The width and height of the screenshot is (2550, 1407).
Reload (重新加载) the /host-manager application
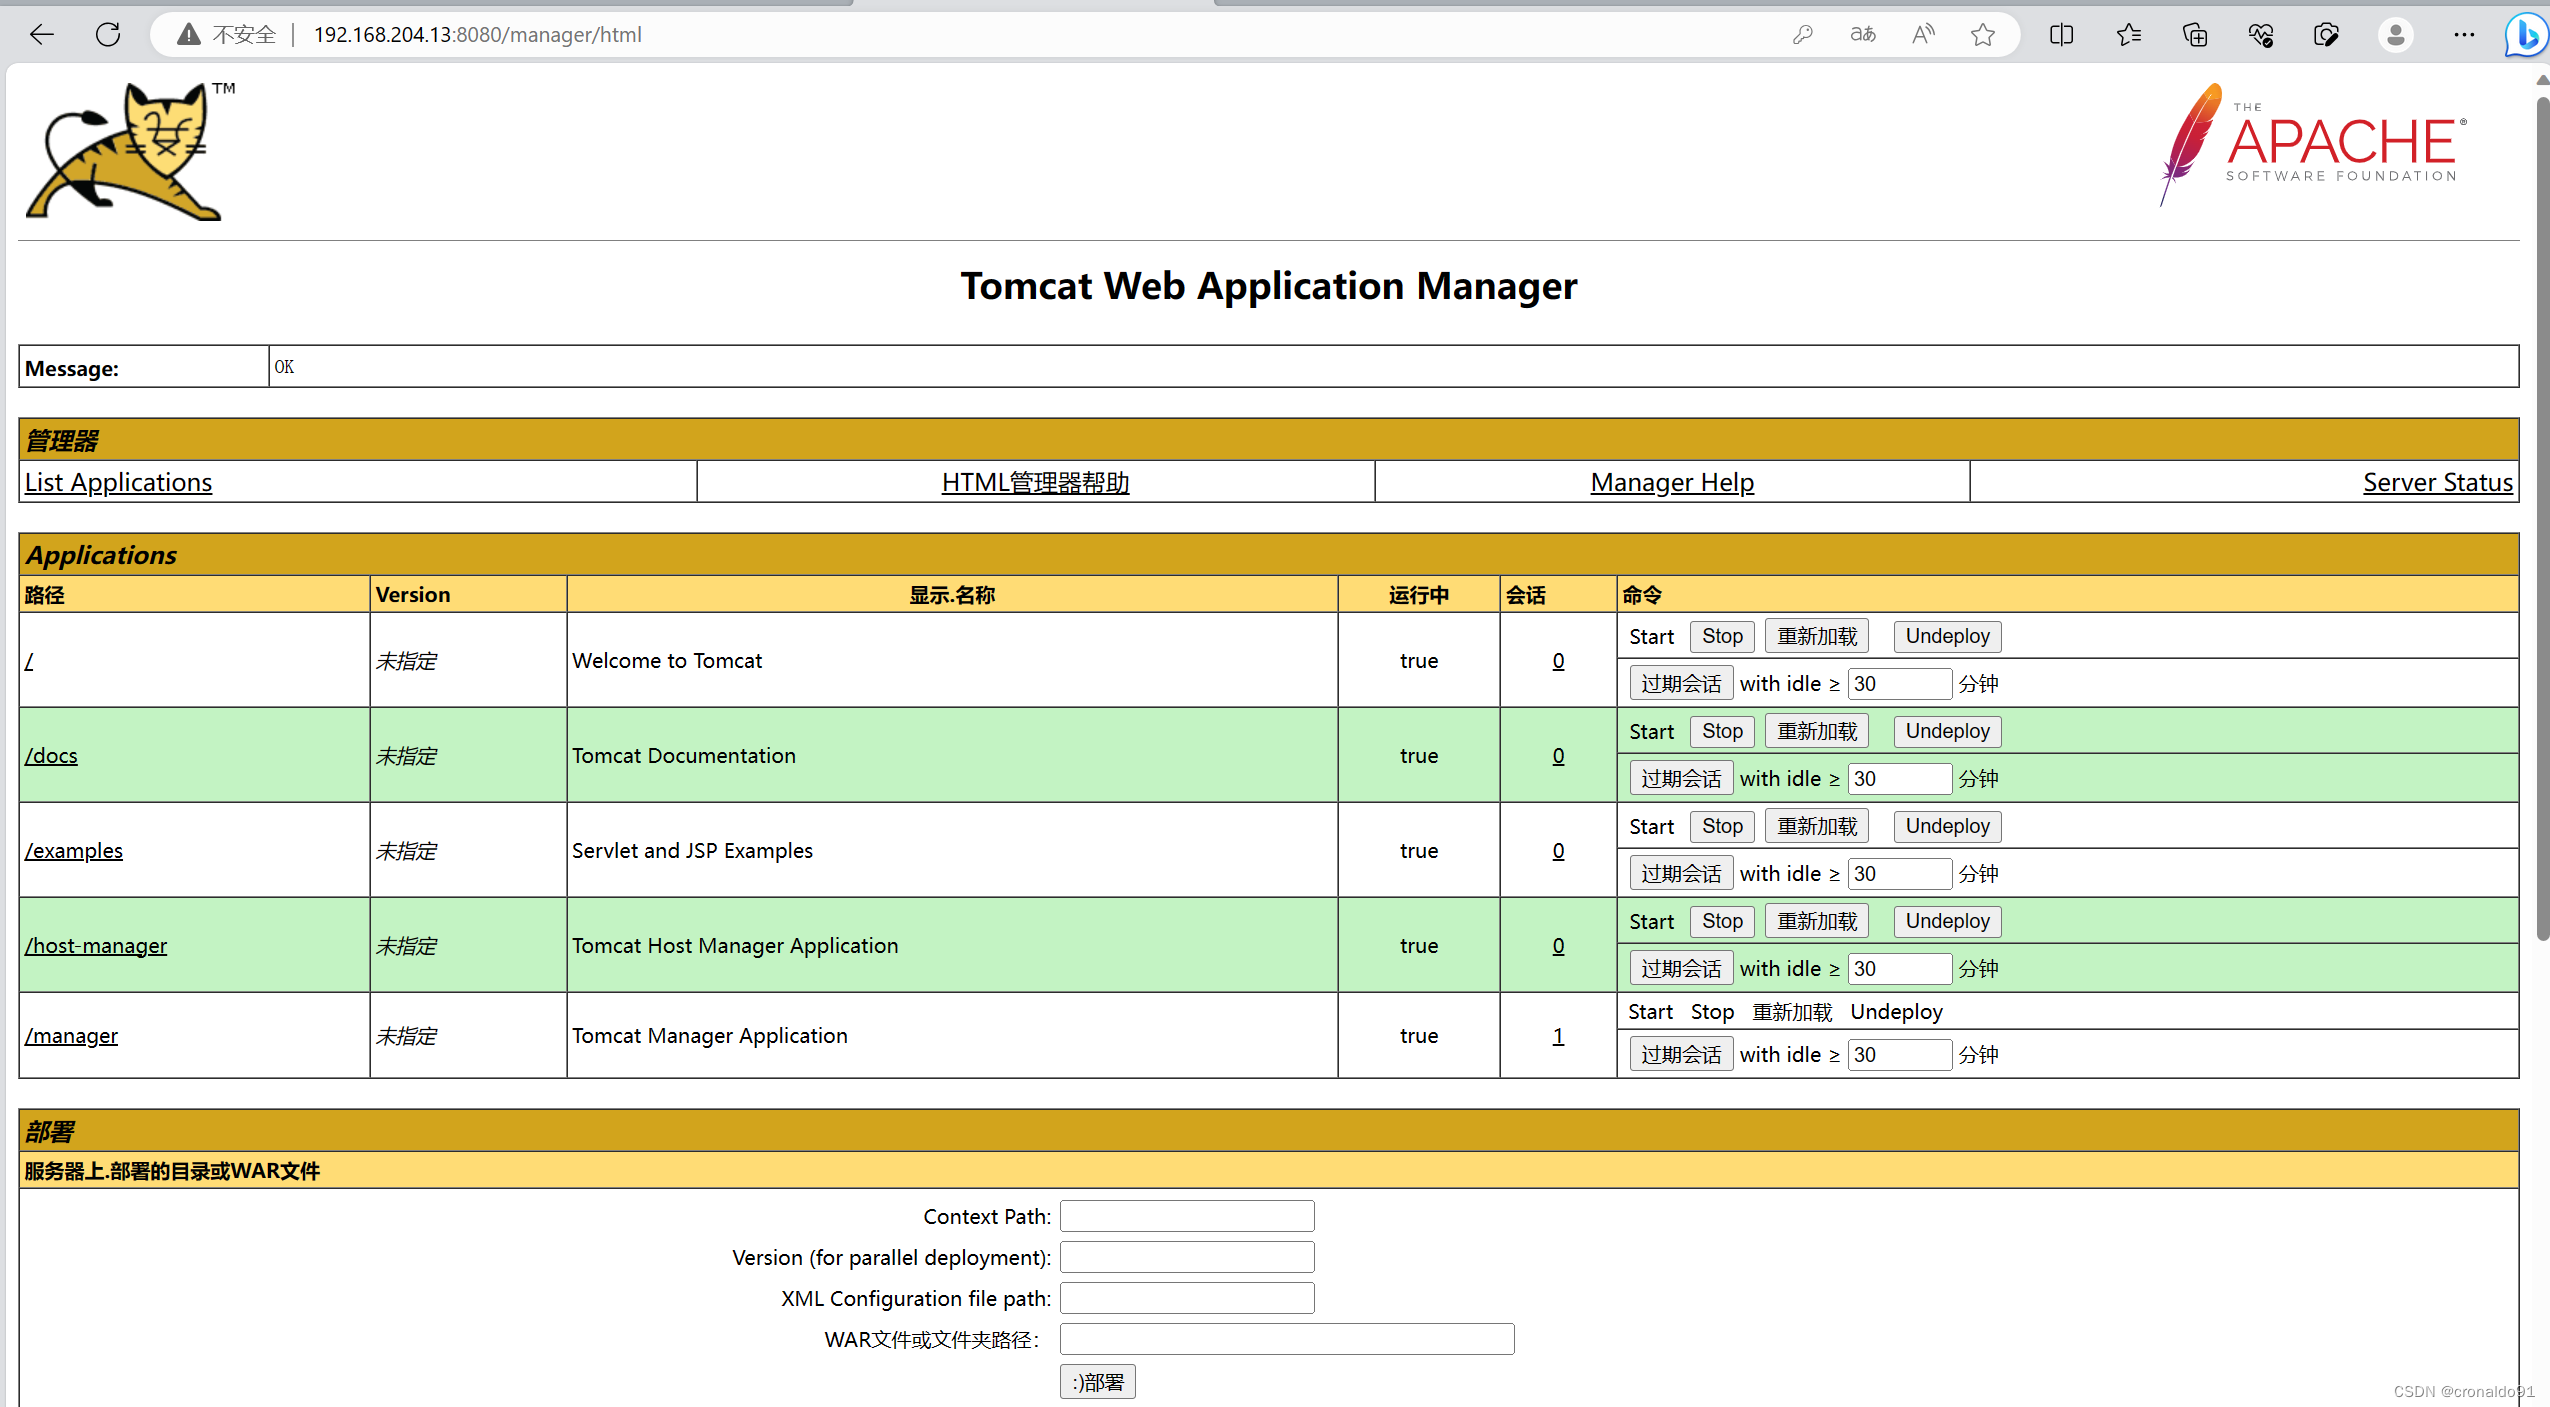point(1817,921)
